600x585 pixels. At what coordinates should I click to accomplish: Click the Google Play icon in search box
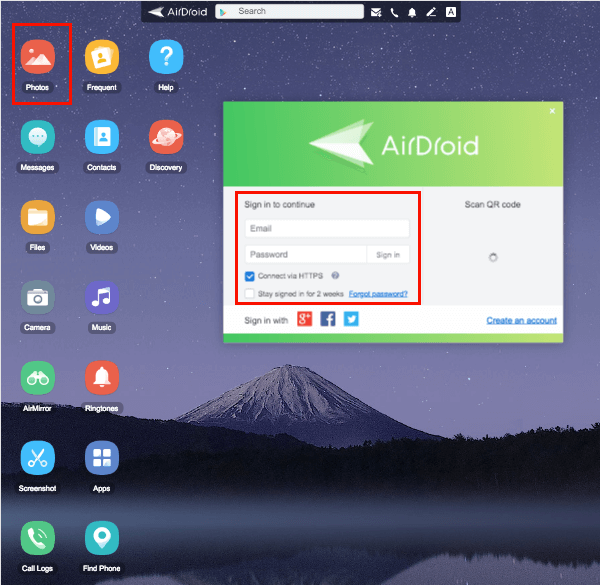(223, 12)
